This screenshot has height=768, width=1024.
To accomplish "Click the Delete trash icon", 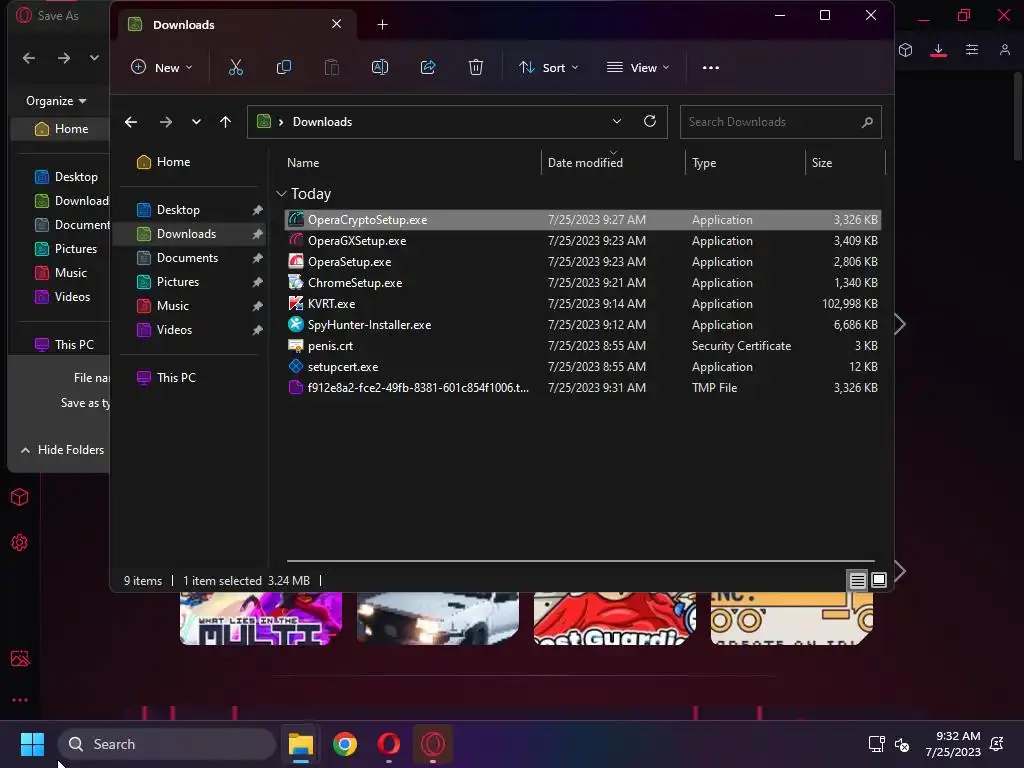I will (475, 67).
